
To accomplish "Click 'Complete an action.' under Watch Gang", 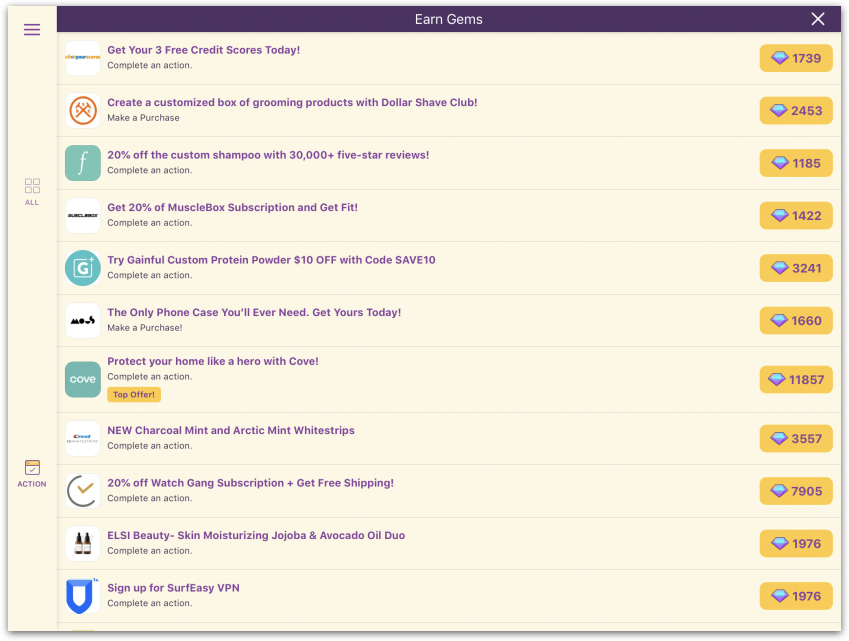I will [149, 498].
